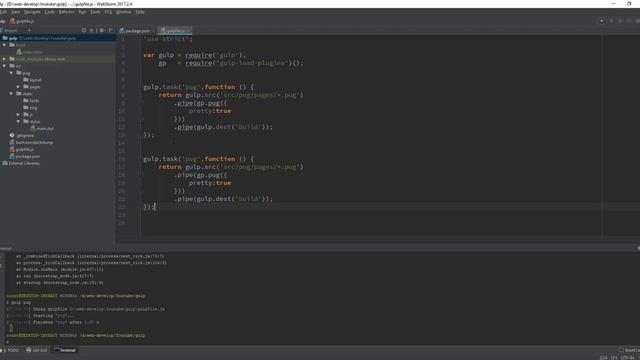This screenshot has width=640, height=360.
Task: Fold the second gulp.task function block
Action: (x=140, y=159)
